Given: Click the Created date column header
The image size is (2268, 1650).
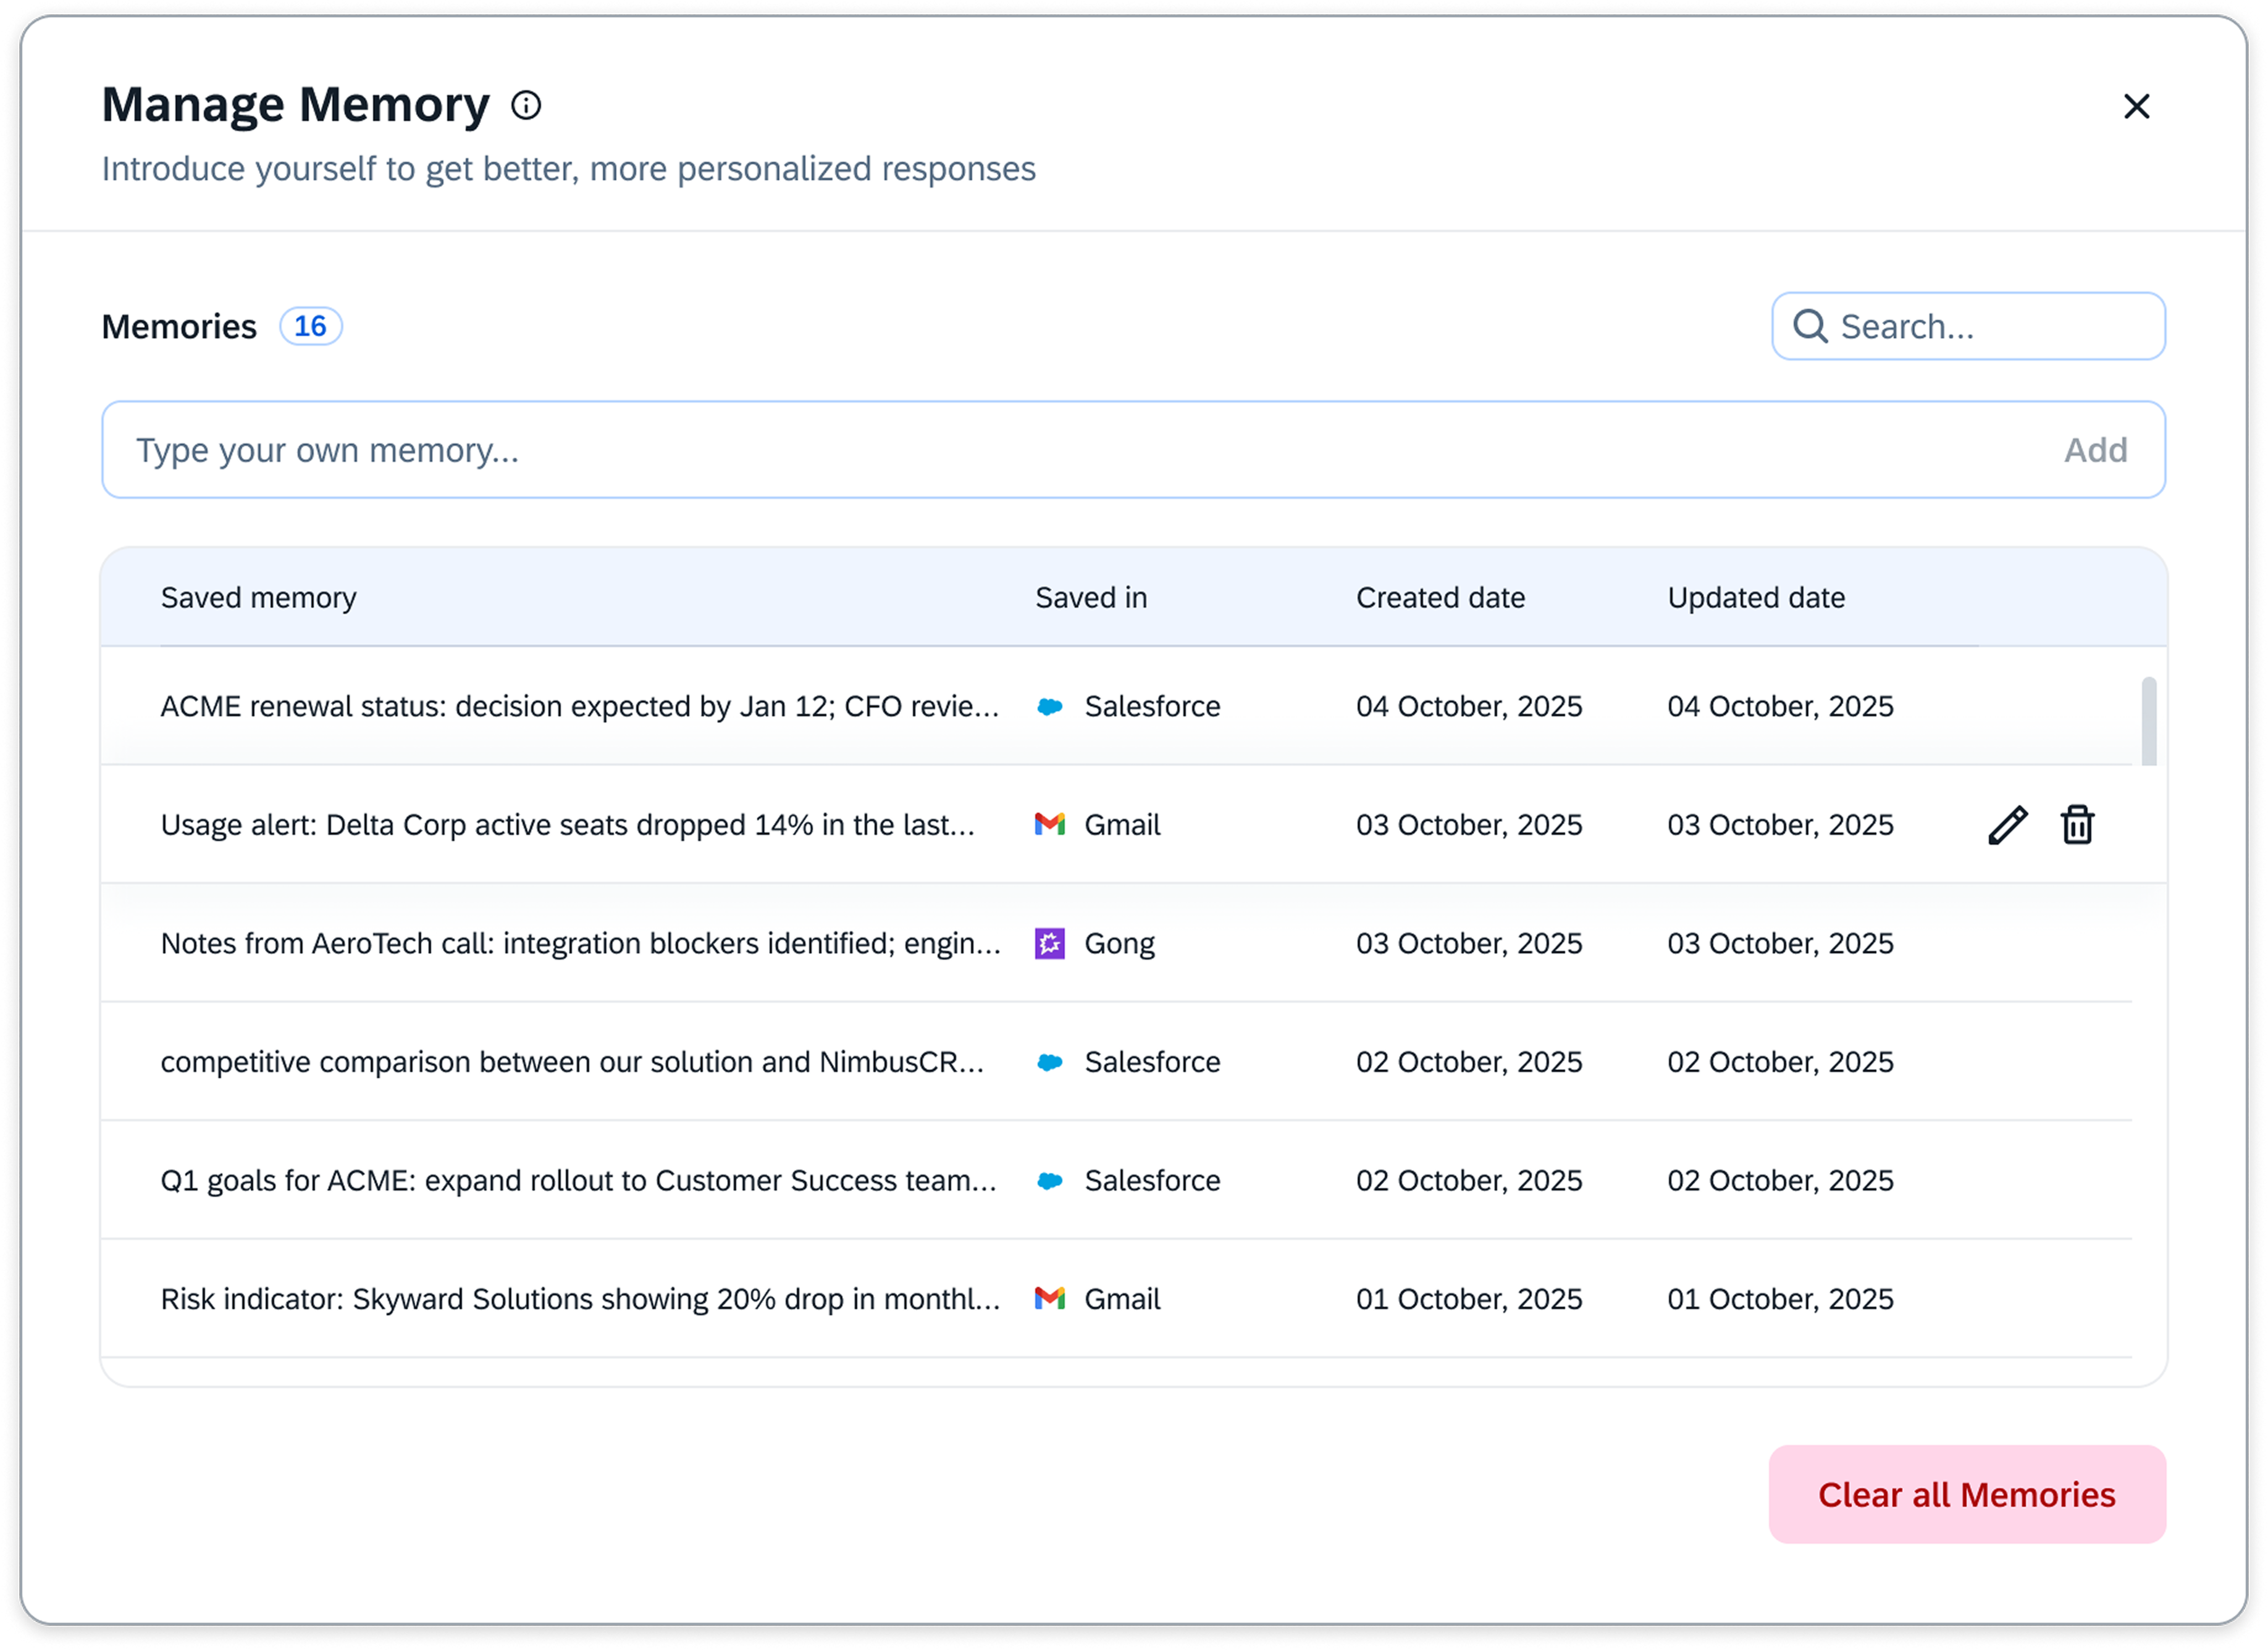Looking at the screenshot, I should coord(1440,597).
